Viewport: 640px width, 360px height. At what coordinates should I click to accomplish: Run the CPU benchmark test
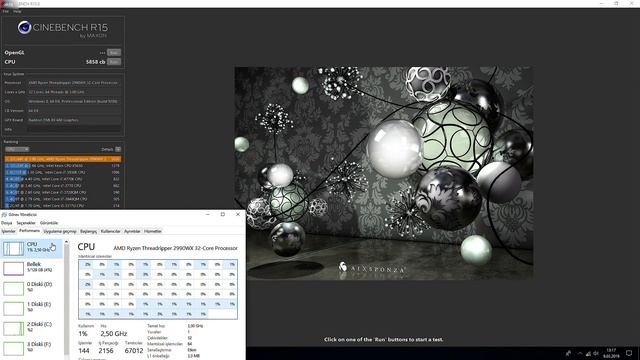[114, 62]
